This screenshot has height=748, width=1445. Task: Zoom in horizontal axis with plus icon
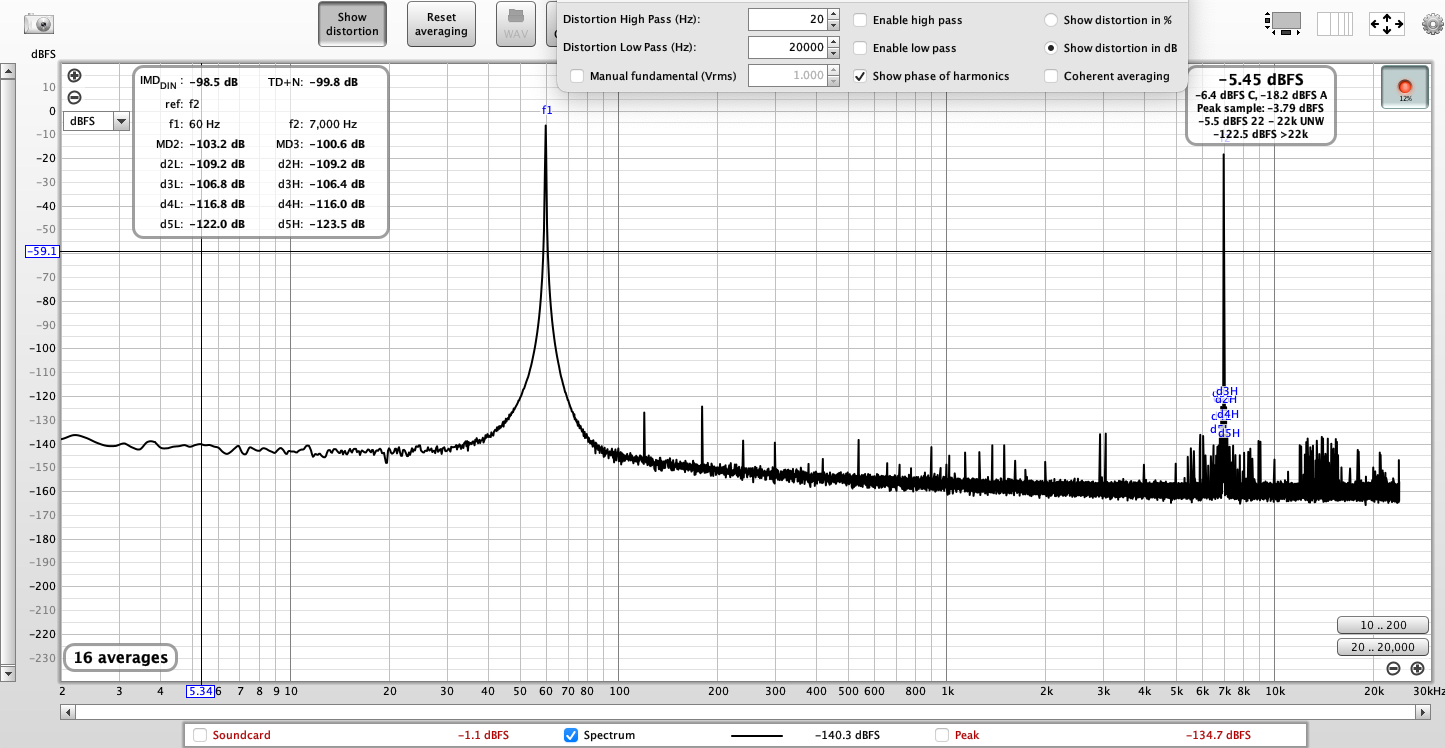1417,668
